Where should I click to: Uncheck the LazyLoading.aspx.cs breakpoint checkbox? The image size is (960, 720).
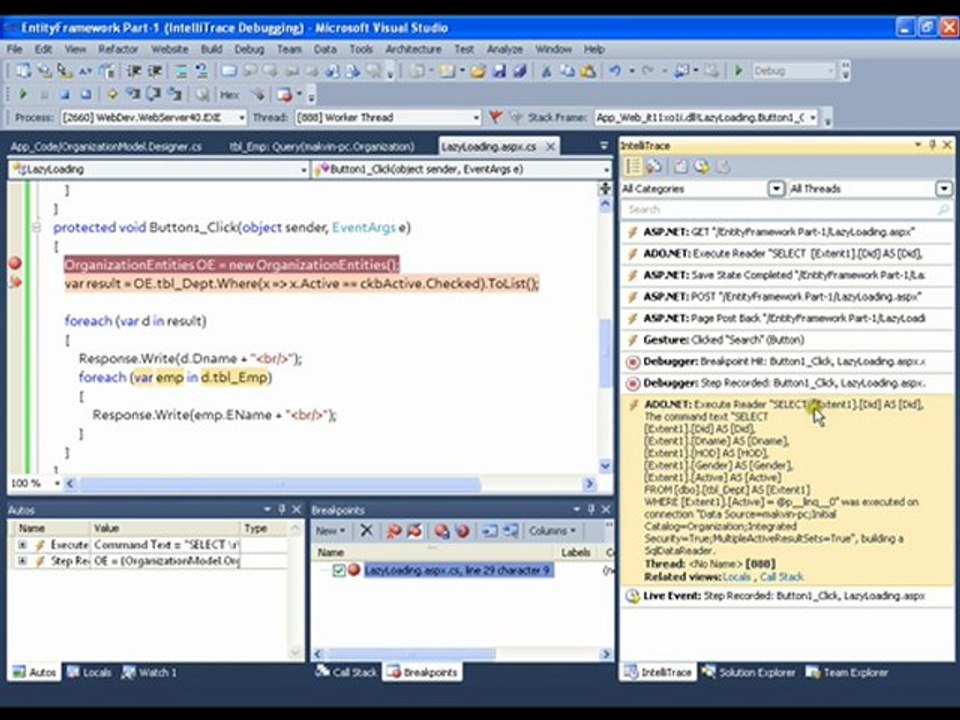339,570
